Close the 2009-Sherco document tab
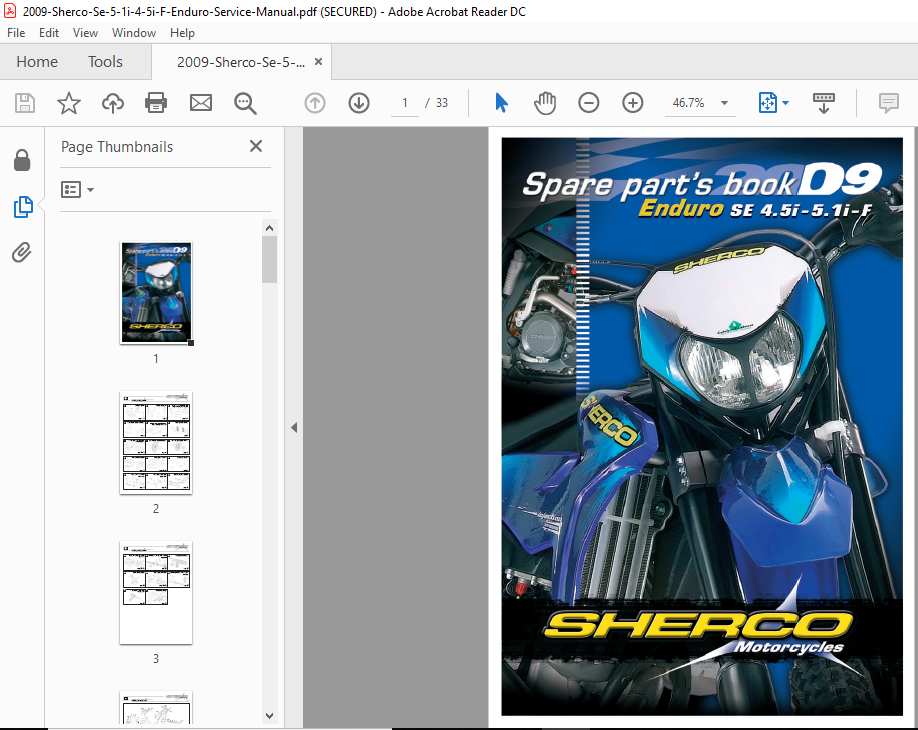 pos(318,61)
